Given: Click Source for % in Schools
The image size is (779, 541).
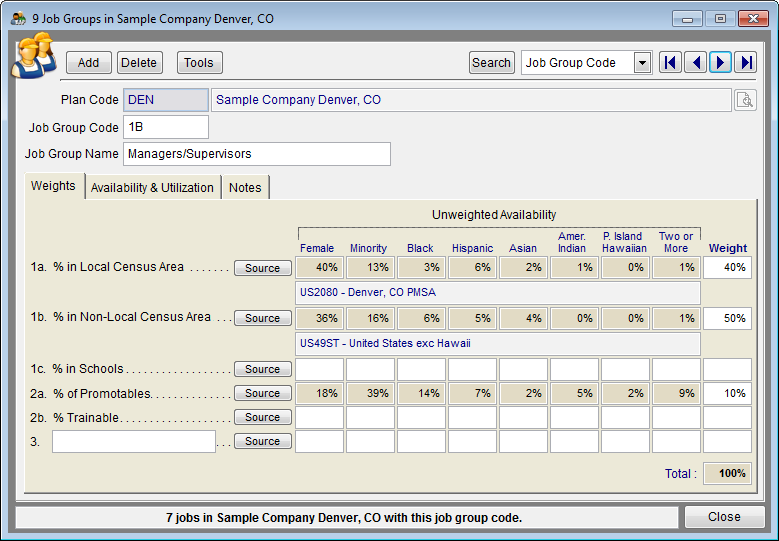Looking at the screenshot, I should [x=262, y=369].
